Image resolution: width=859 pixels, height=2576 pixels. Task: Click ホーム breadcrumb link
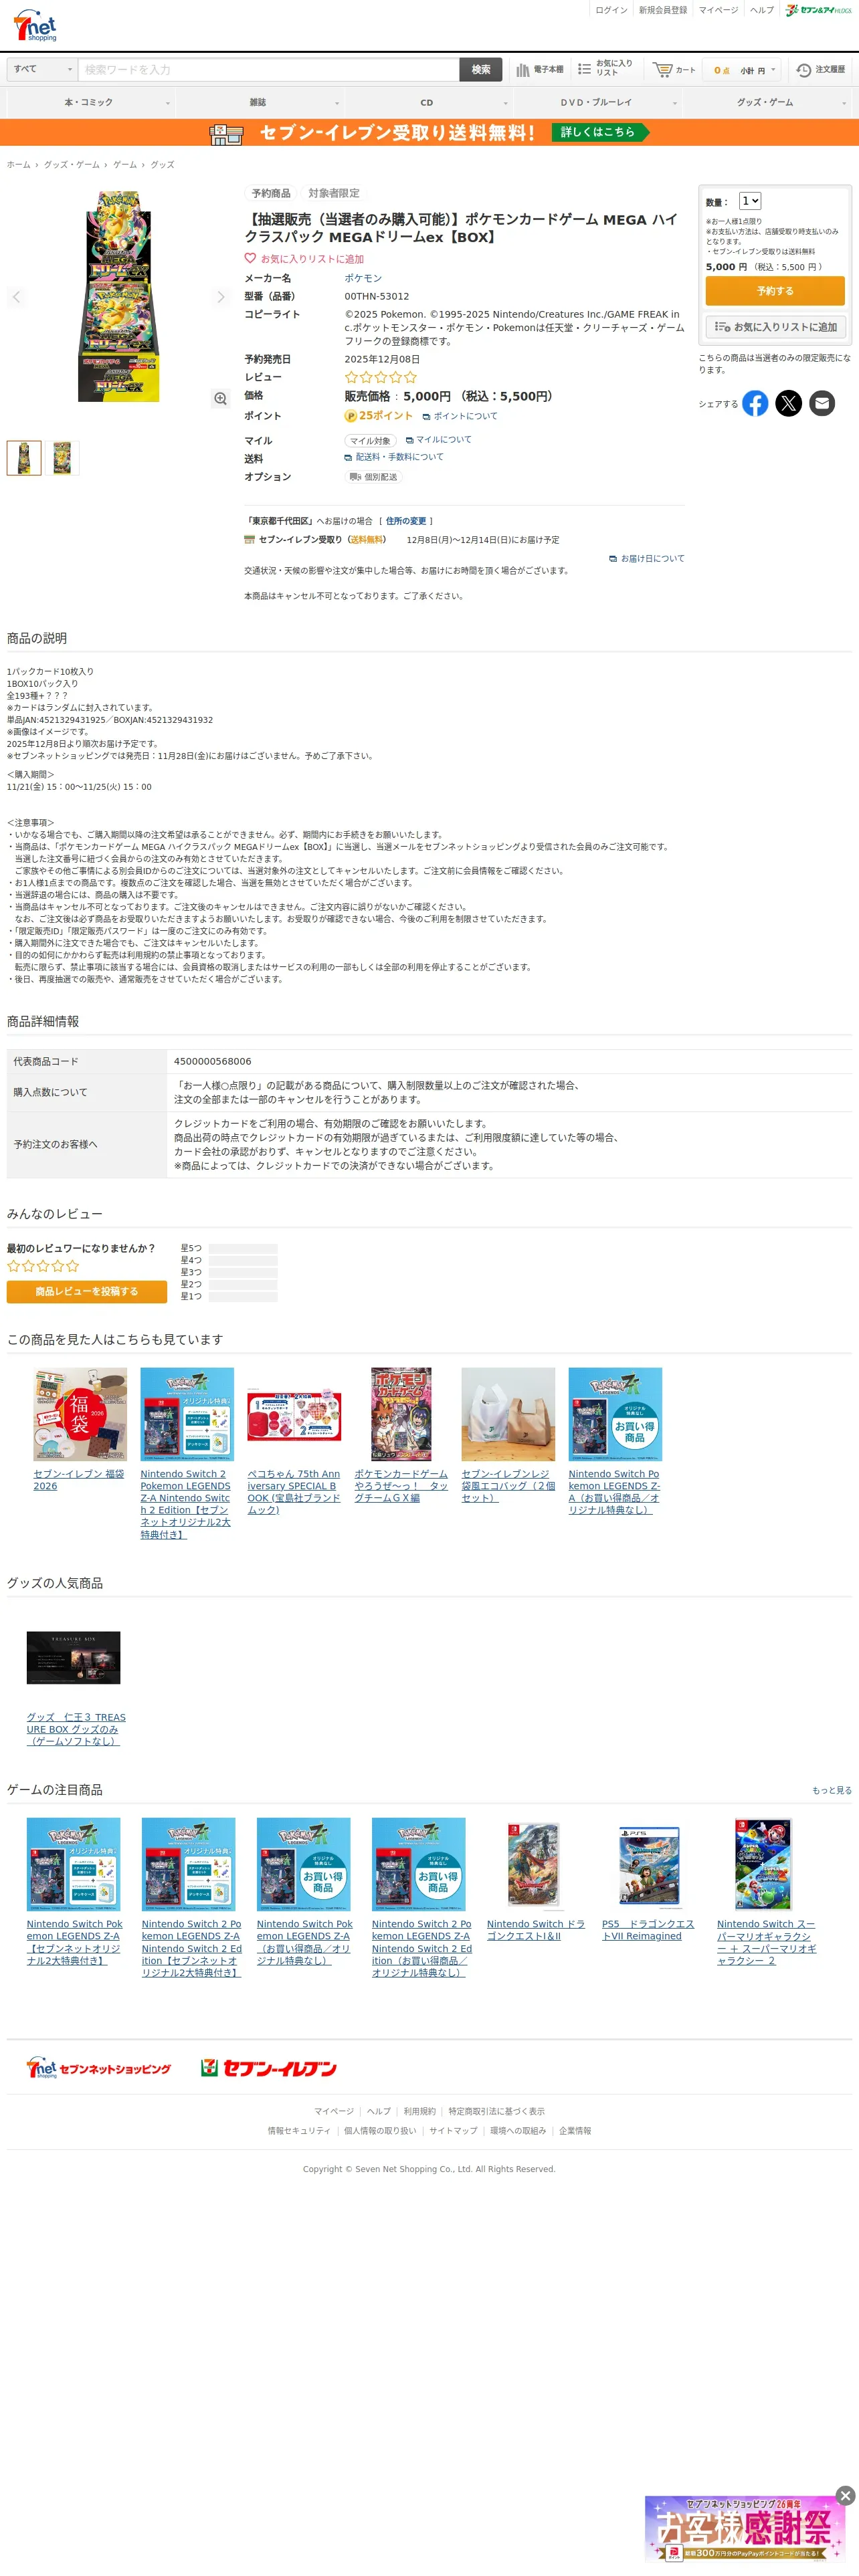(x=18, y=165)
